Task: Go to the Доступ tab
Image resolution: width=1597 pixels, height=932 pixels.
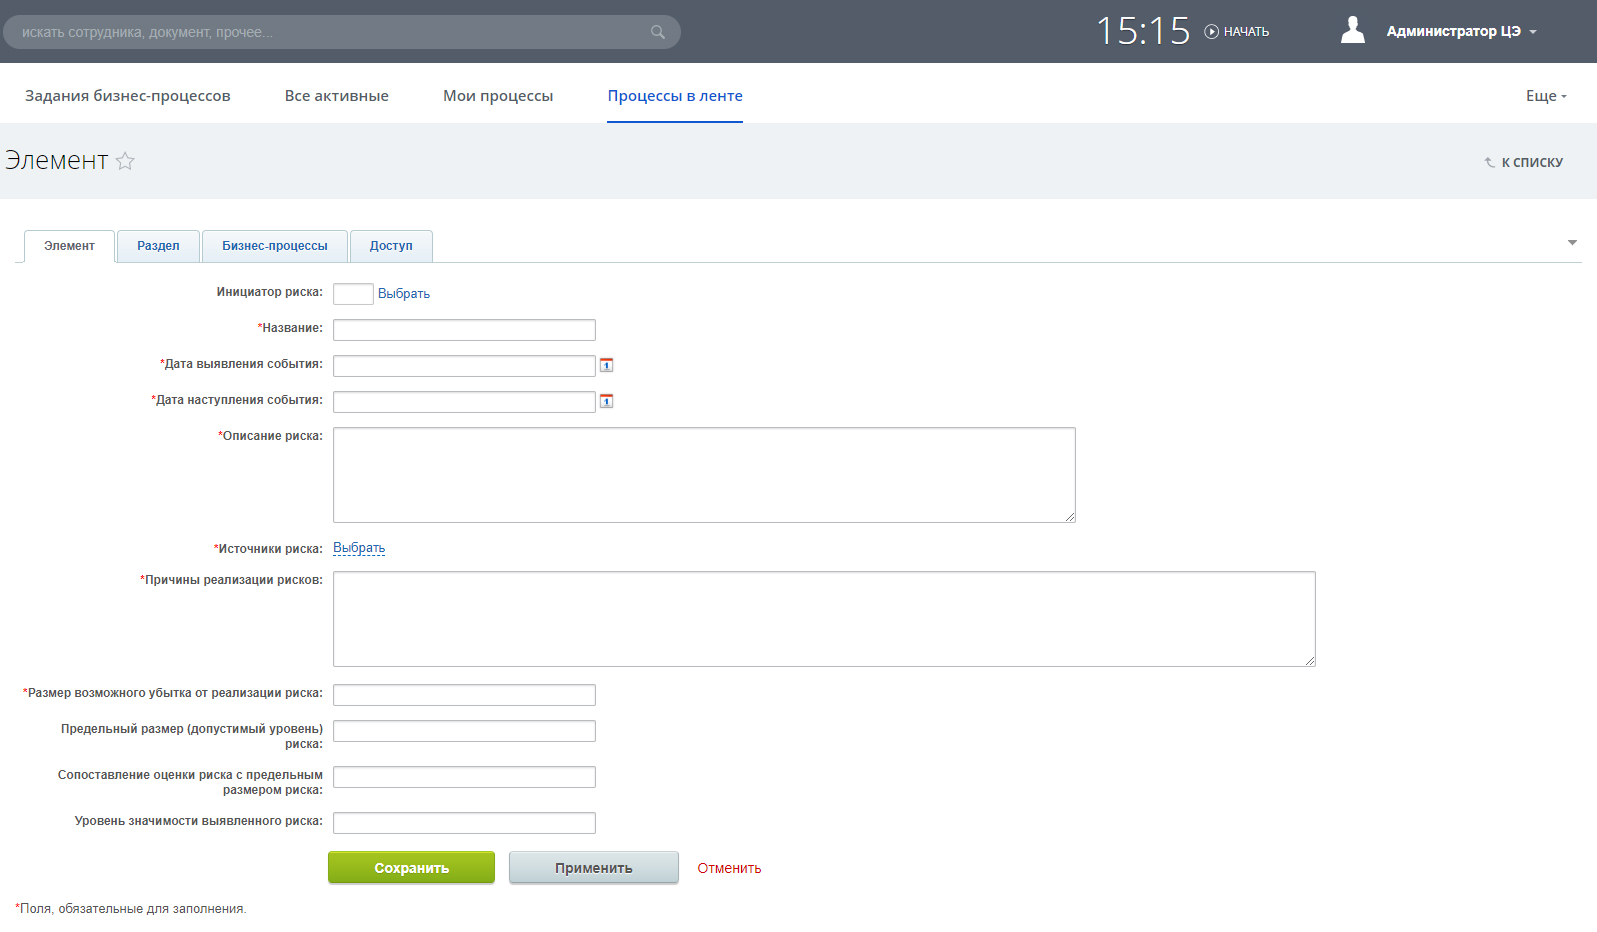Action: tap(391, 246)
